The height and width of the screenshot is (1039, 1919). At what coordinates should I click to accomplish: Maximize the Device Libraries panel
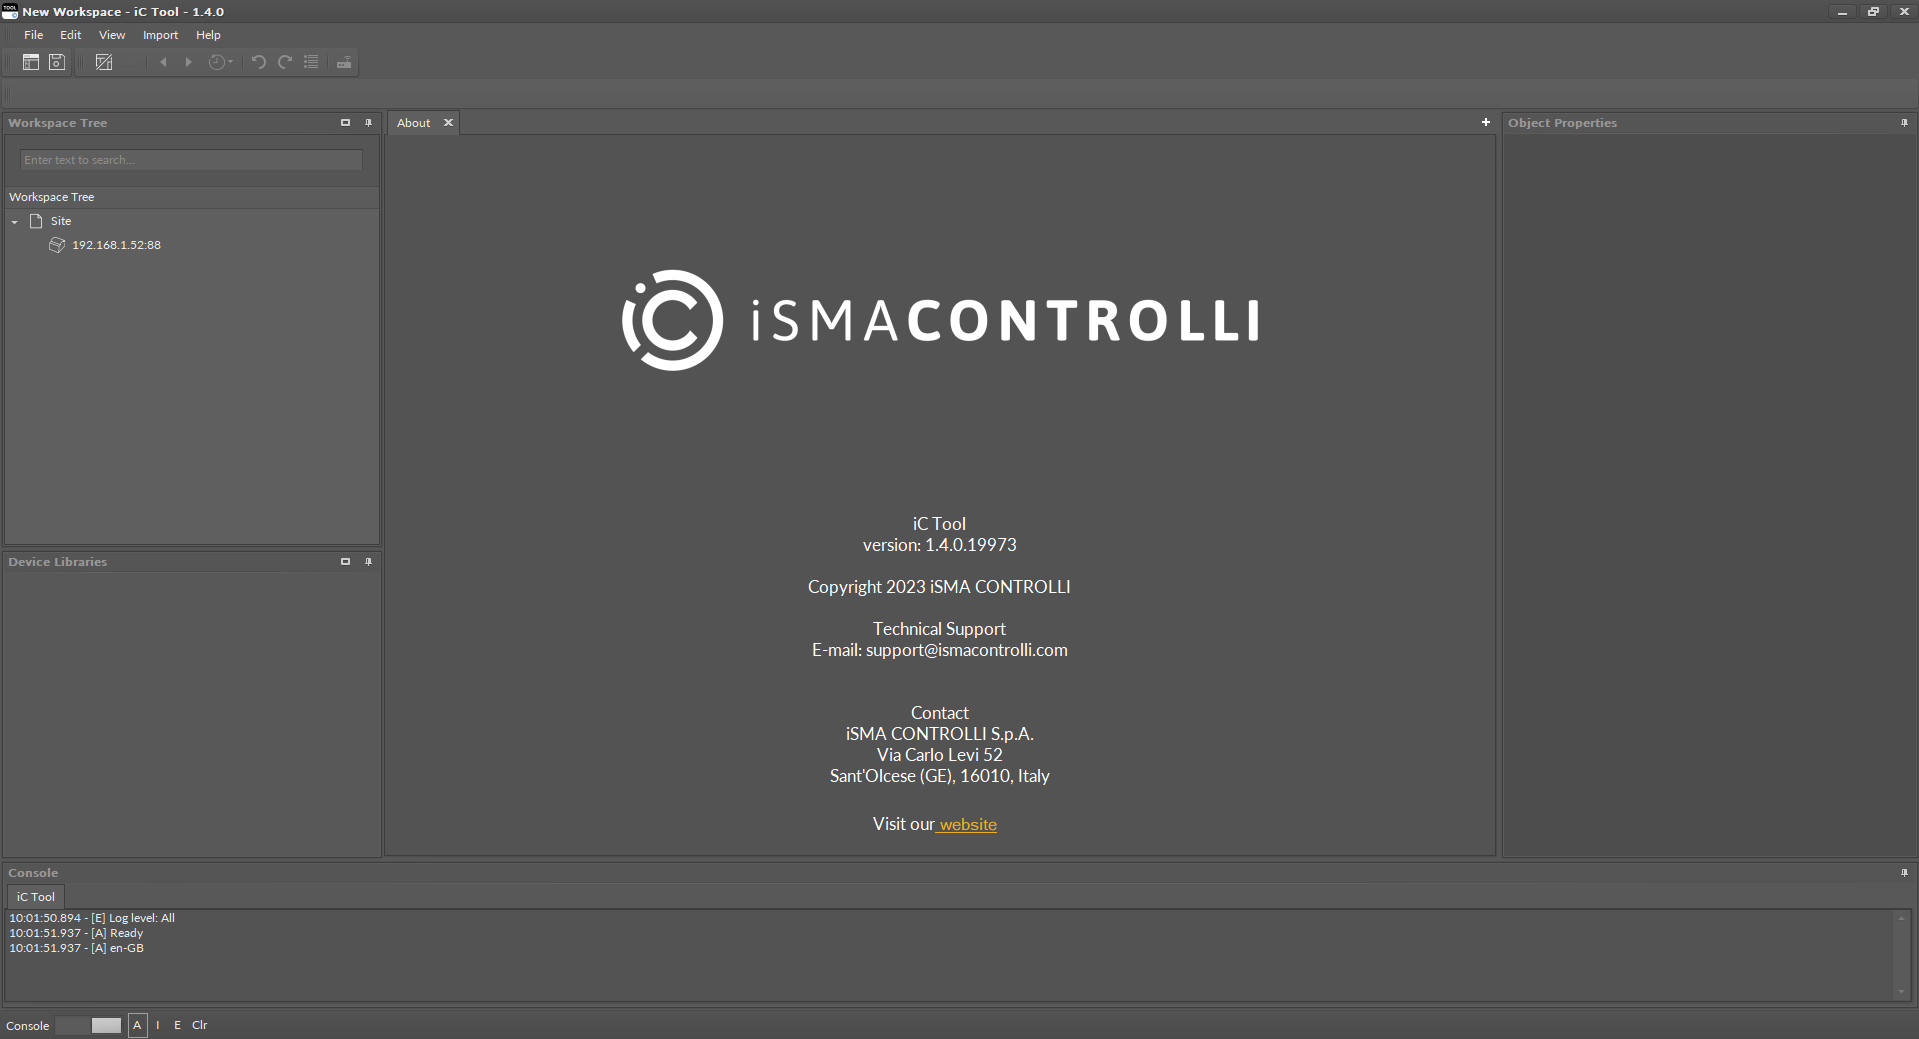click(345, 562)
